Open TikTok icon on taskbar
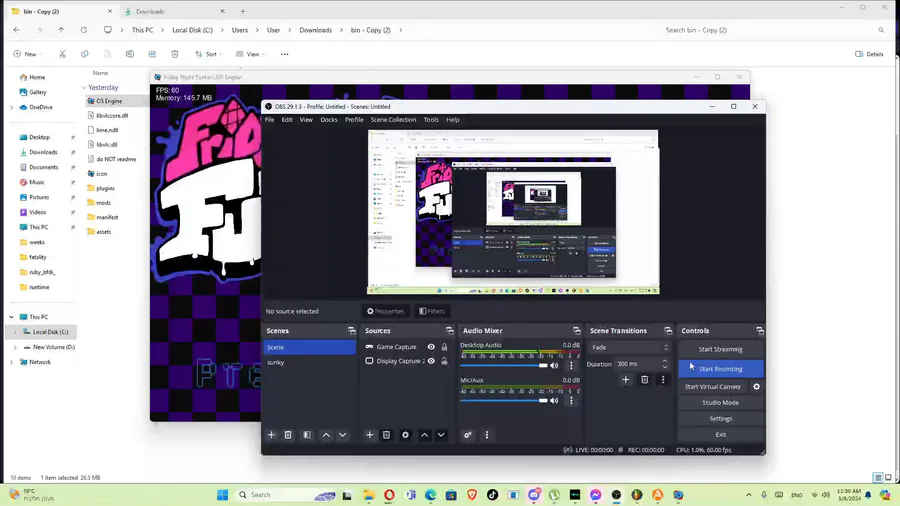Viewport: 900px width, 506px height. pos(492,495)
